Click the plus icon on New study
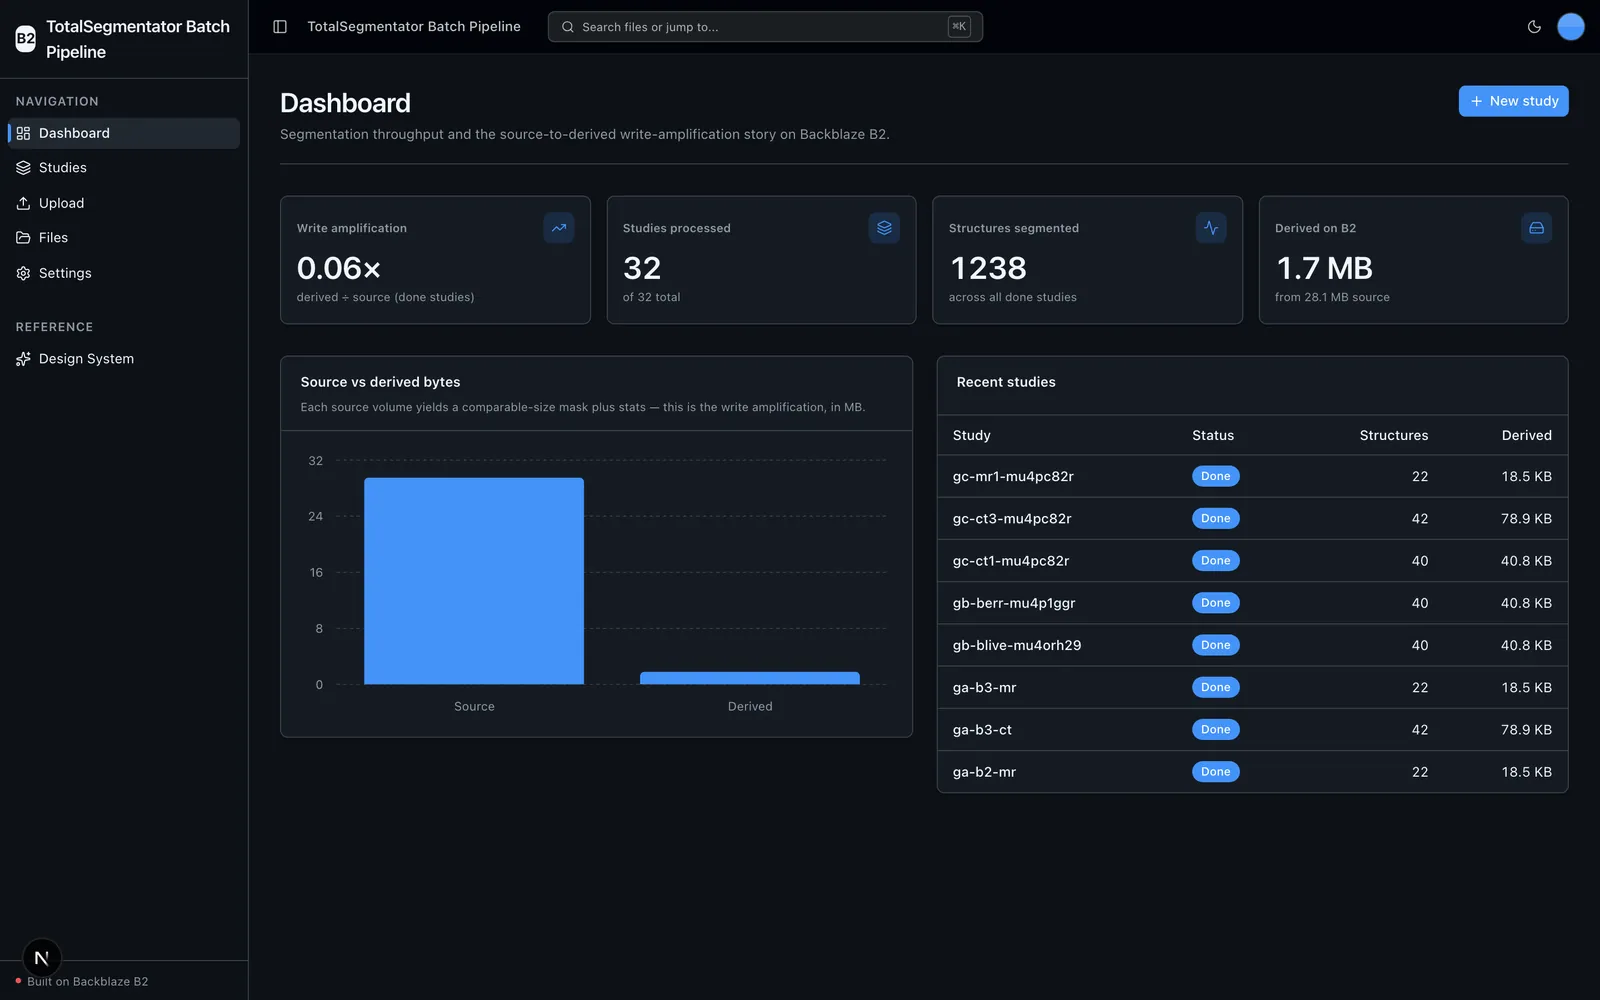 click(x=1476, y=101)
